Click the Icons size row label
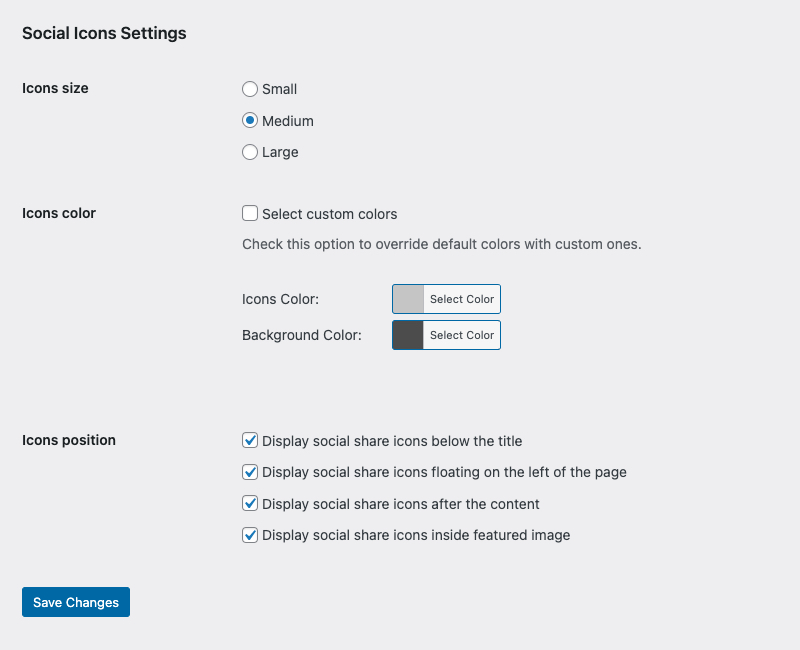Viewport: 800px width, 650px height. 55,88
